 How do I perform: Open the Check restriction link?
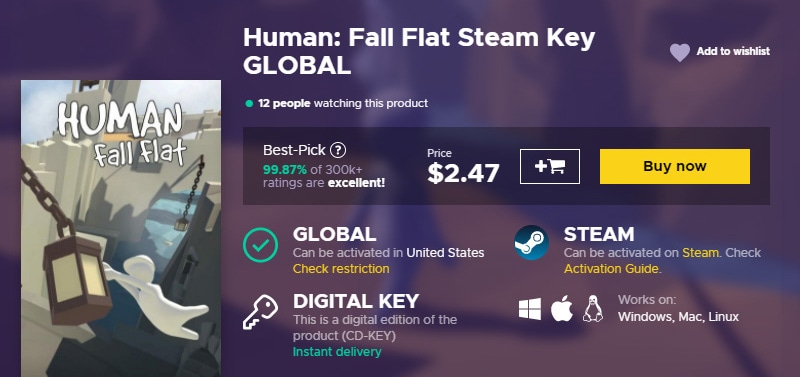coord(341,269)
